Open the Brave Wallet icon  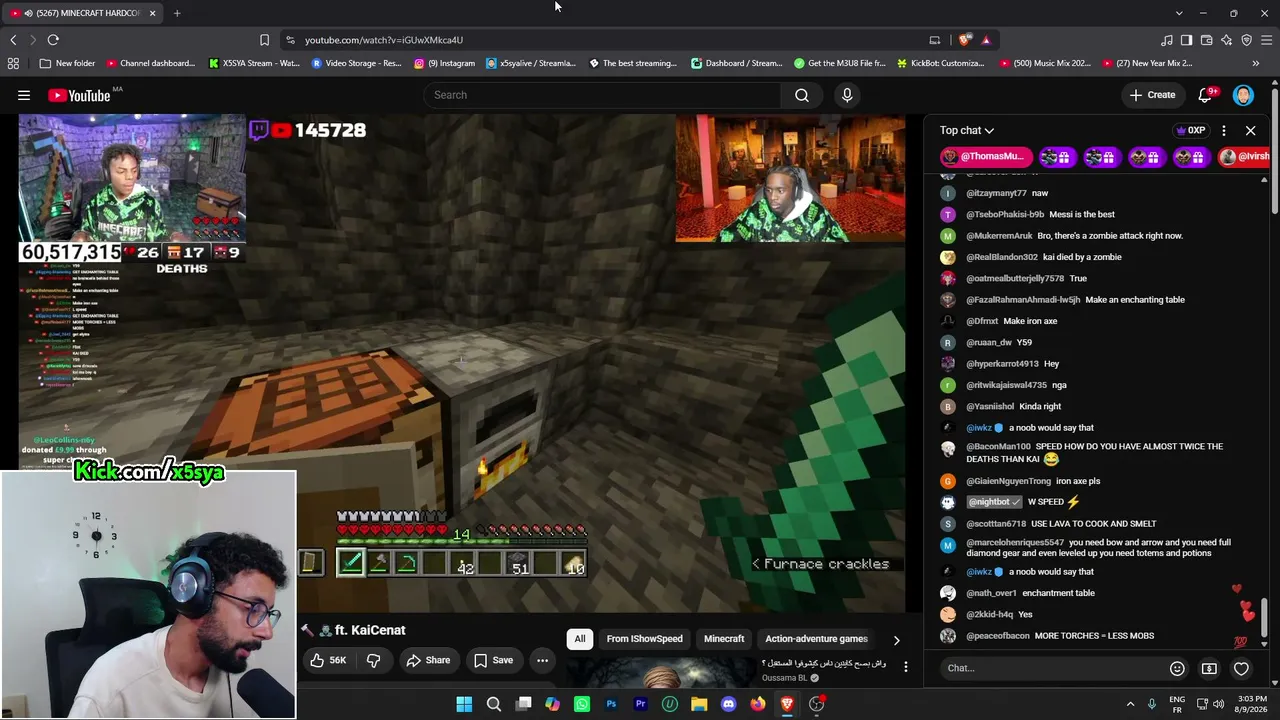point(1206,40)
